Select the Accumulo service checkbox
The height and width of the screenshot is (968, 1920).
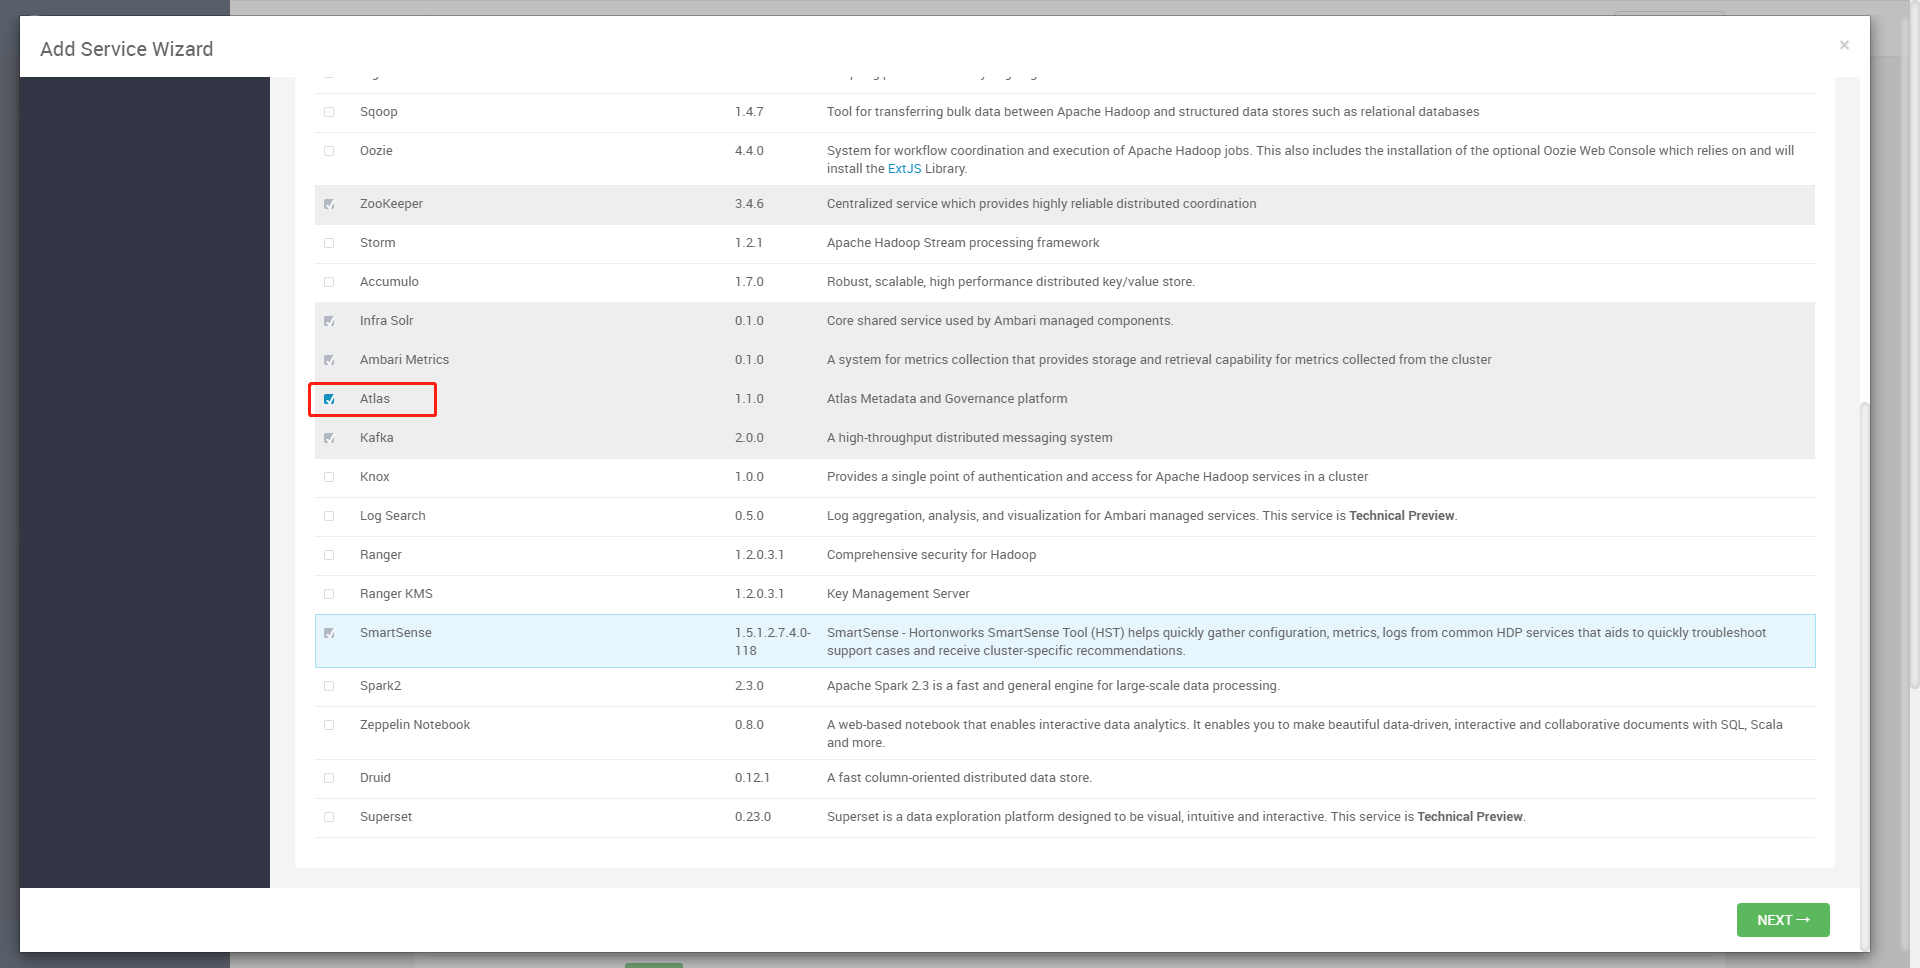pos(329,282)
